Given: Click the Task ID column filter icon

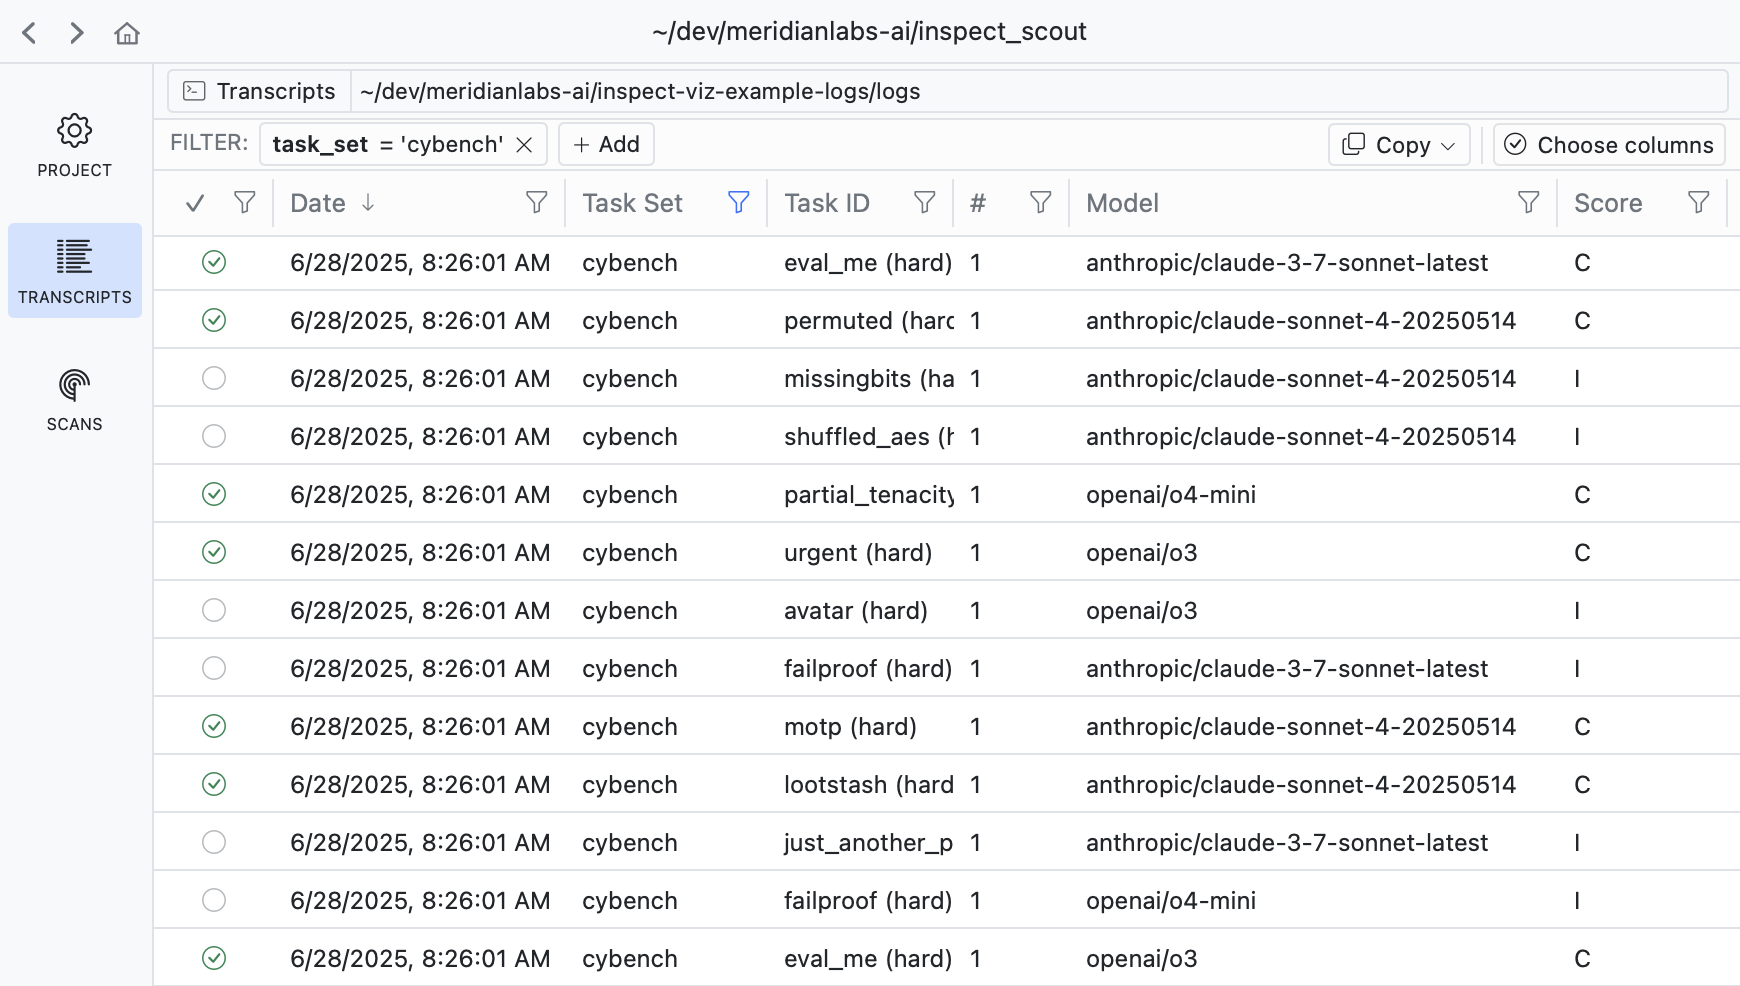Looking at the screenshot, I should pos(924,203).
